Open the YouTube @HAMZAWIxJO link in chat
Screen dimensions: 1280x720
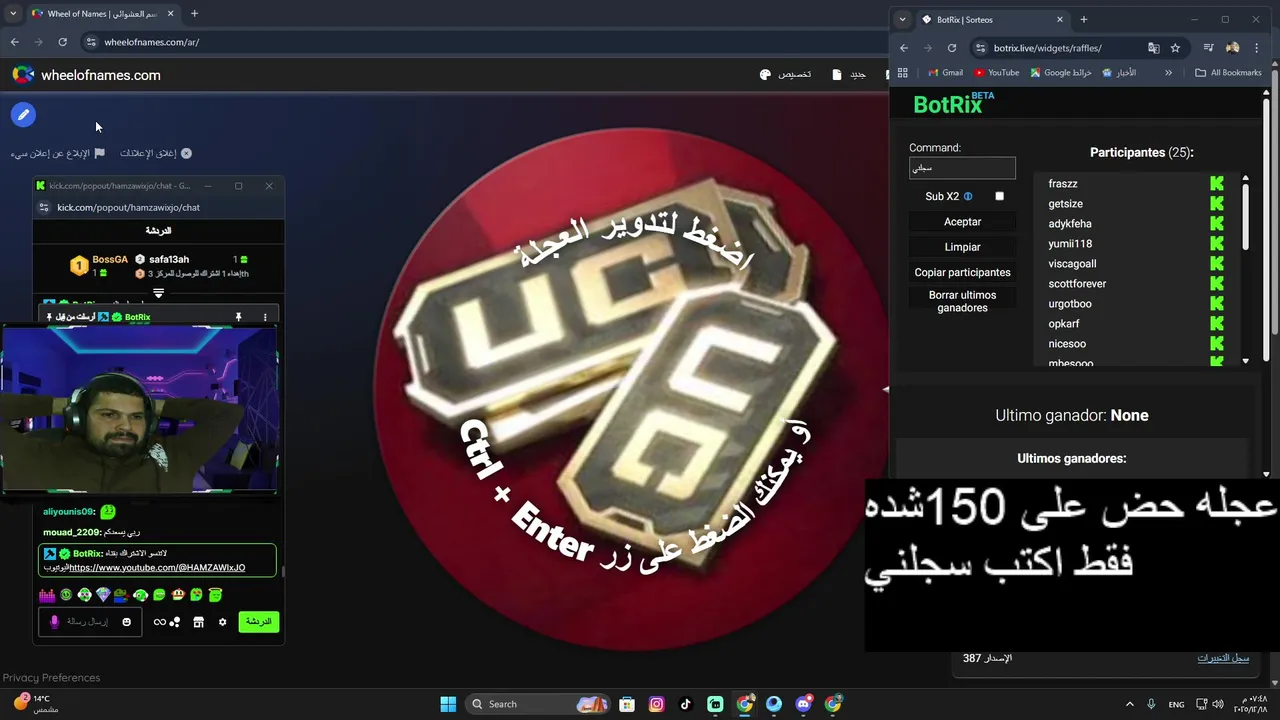click(157, 567)
